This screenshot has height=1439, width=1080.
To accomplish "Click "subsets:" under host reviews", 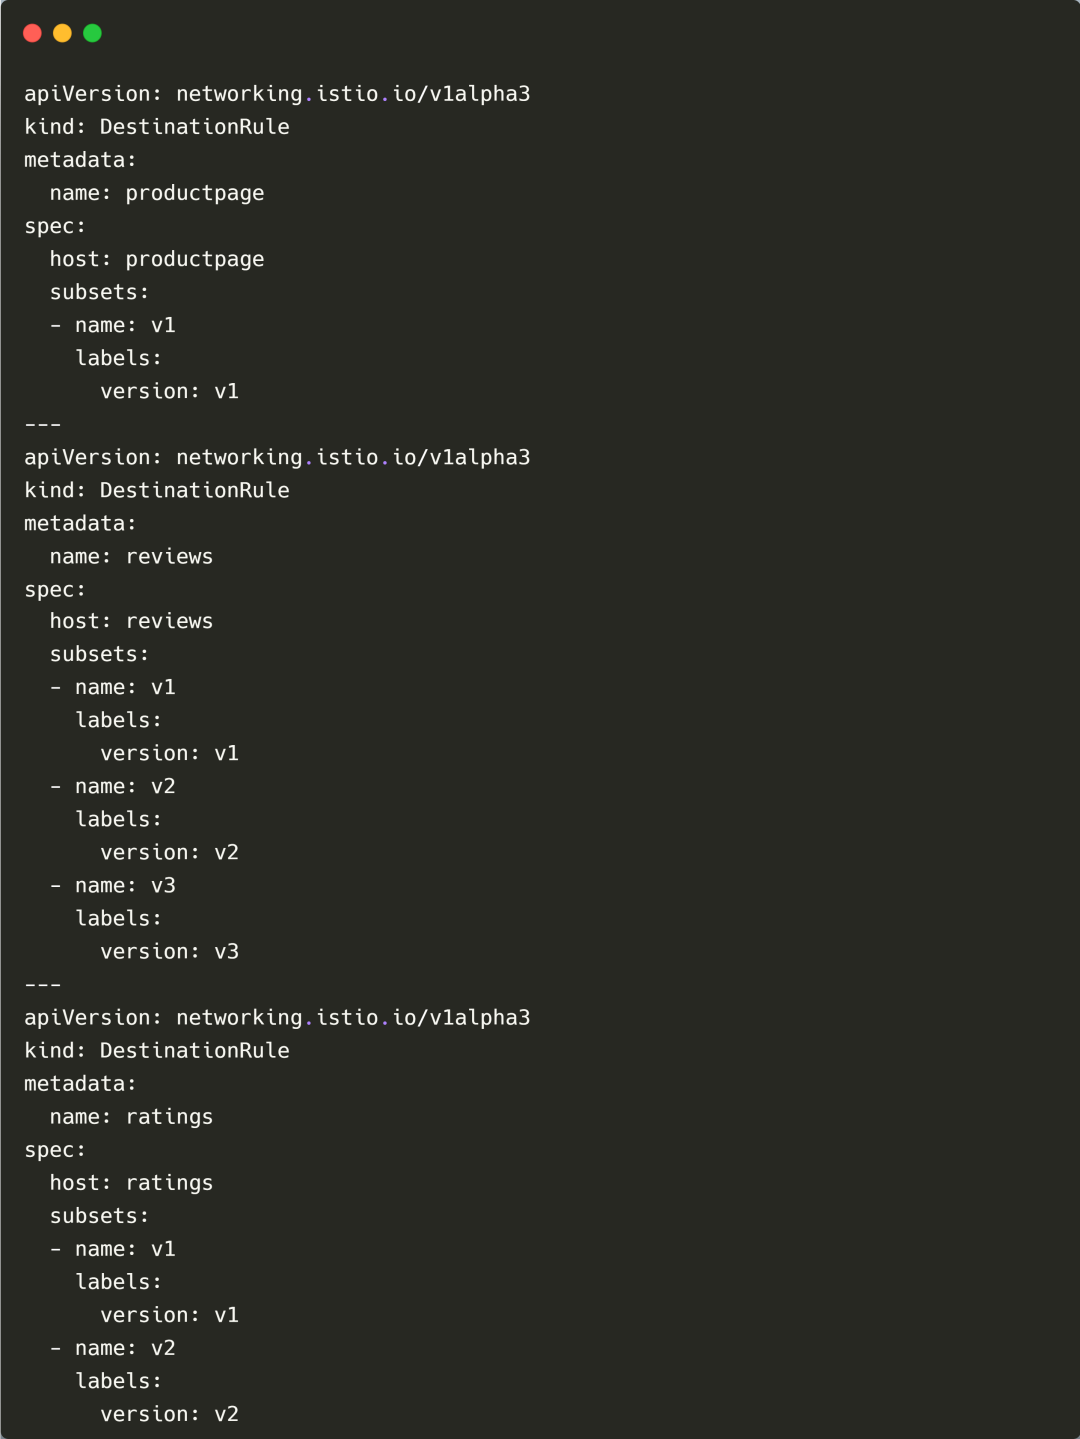I will [99, 654].
